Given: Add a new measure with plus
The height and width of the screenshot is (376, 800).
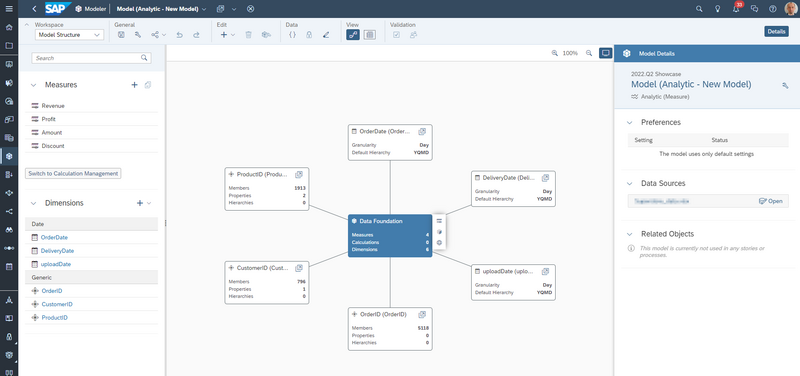Looking at the screenshot, I should pyautogui.click(x=135, y=85).
